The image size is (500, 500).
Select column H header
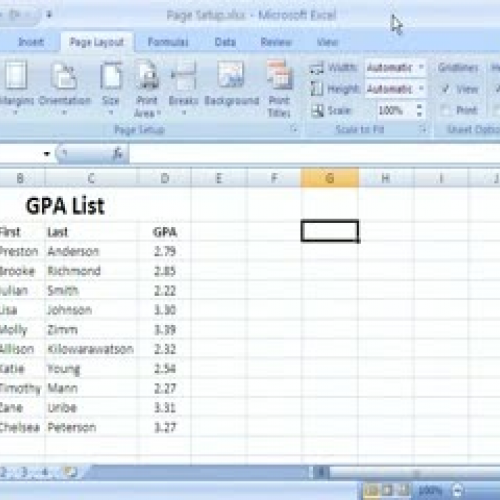coord(386,178)
